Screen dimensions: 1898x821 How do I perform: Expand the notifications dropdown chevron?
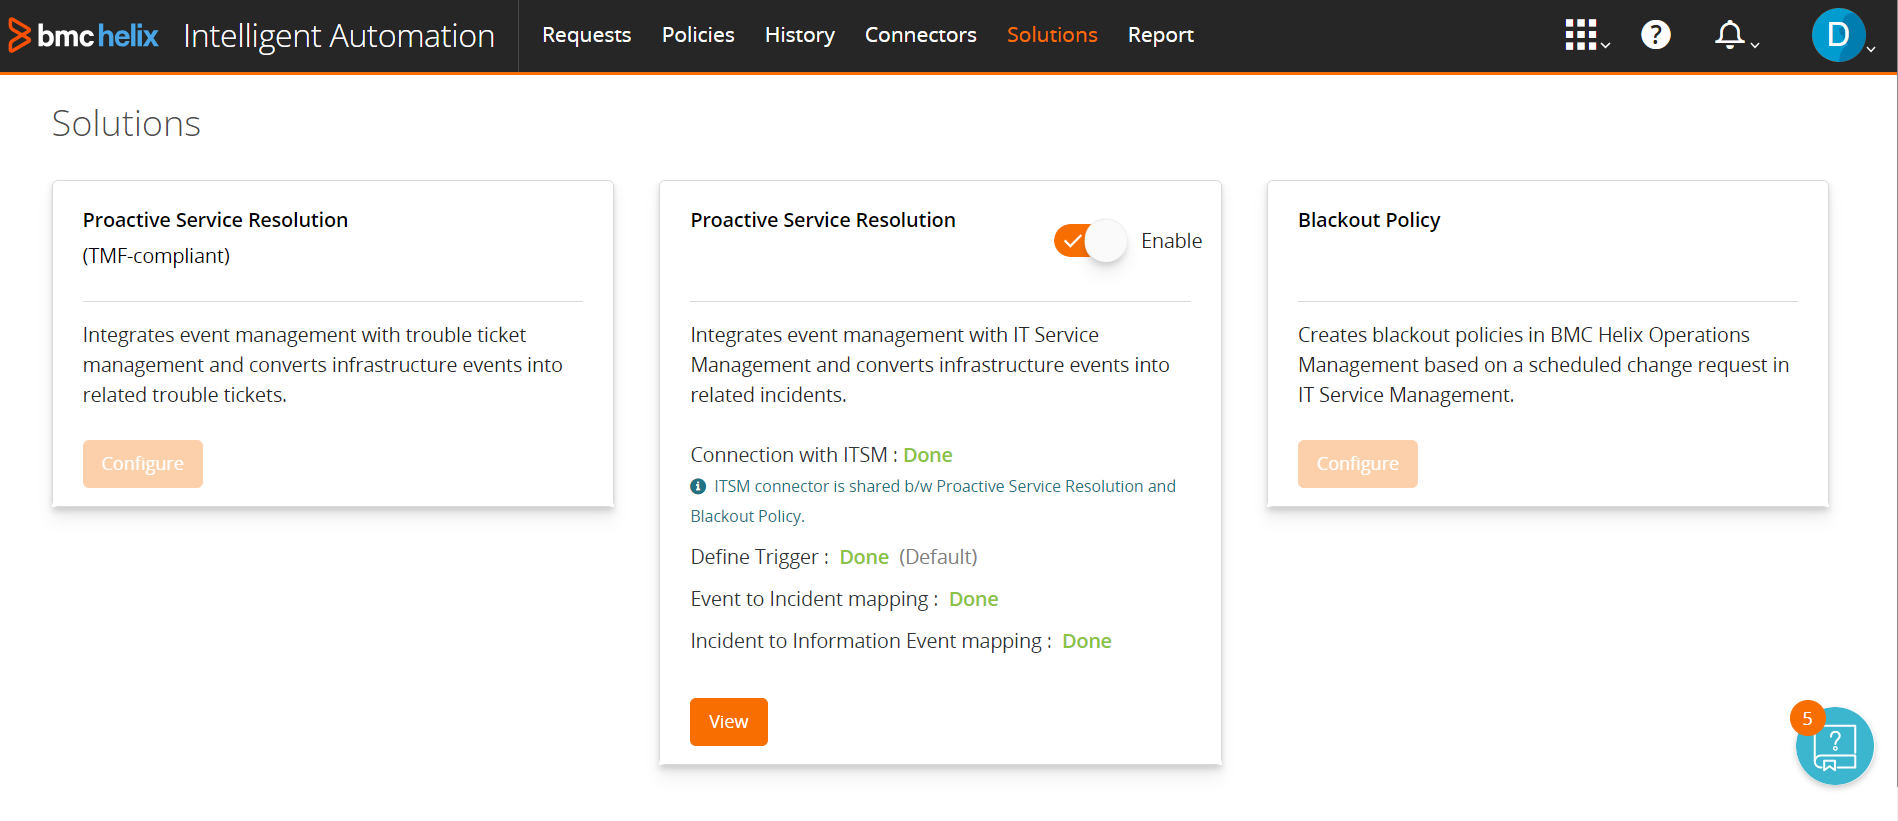click(1754, 45)
